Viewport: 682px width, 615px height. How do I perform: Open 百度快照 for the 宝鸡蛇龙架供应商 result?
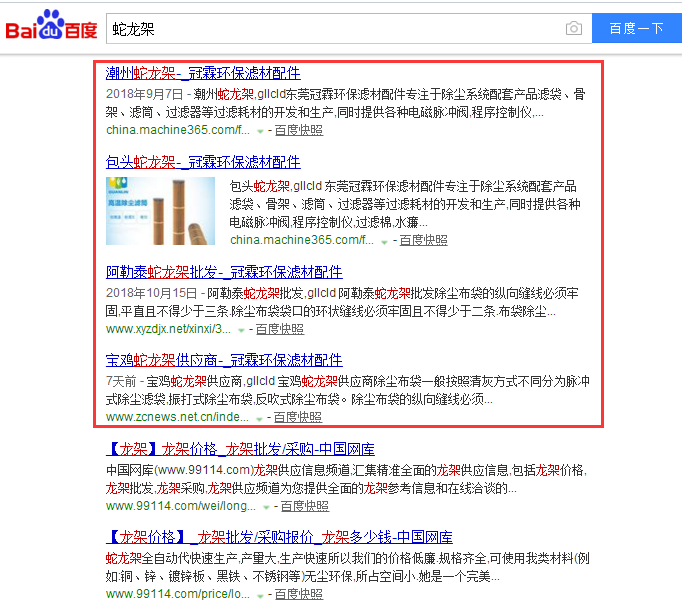click(x=298, y=417)
